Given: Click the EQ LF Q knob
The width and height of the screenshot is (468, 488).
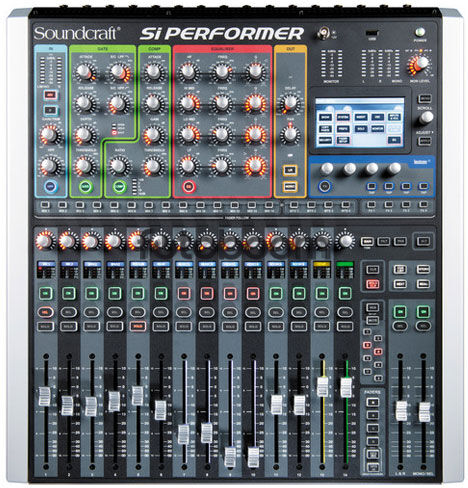Looking at the screenshot, I should tap(255, 166).
